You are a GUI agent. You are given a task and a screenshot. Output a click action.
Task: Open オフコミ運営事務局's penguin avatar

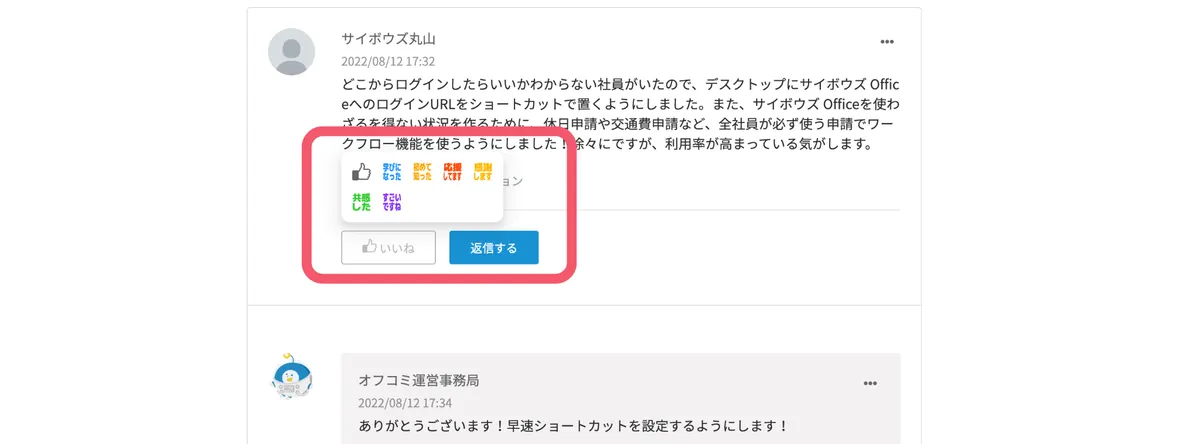pyautogui.click(x=293, y=378)
